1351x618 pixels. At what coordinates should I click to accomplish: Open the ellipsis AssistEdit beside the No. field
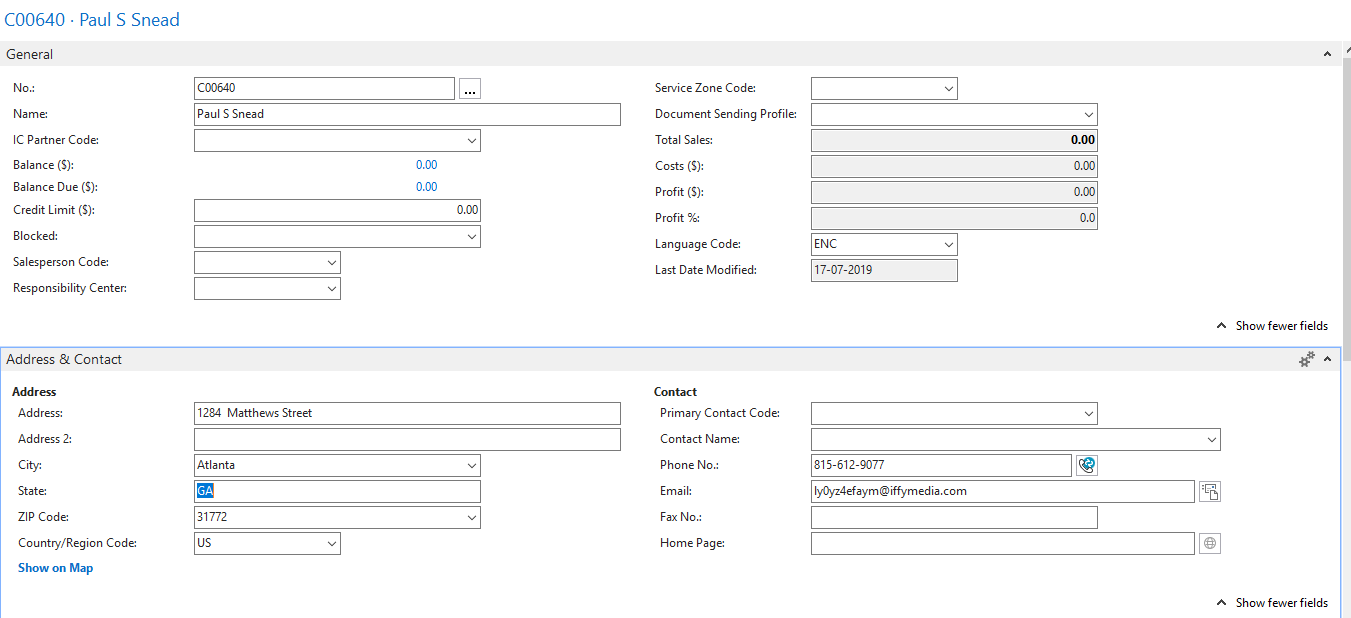[x=469, y=88]
